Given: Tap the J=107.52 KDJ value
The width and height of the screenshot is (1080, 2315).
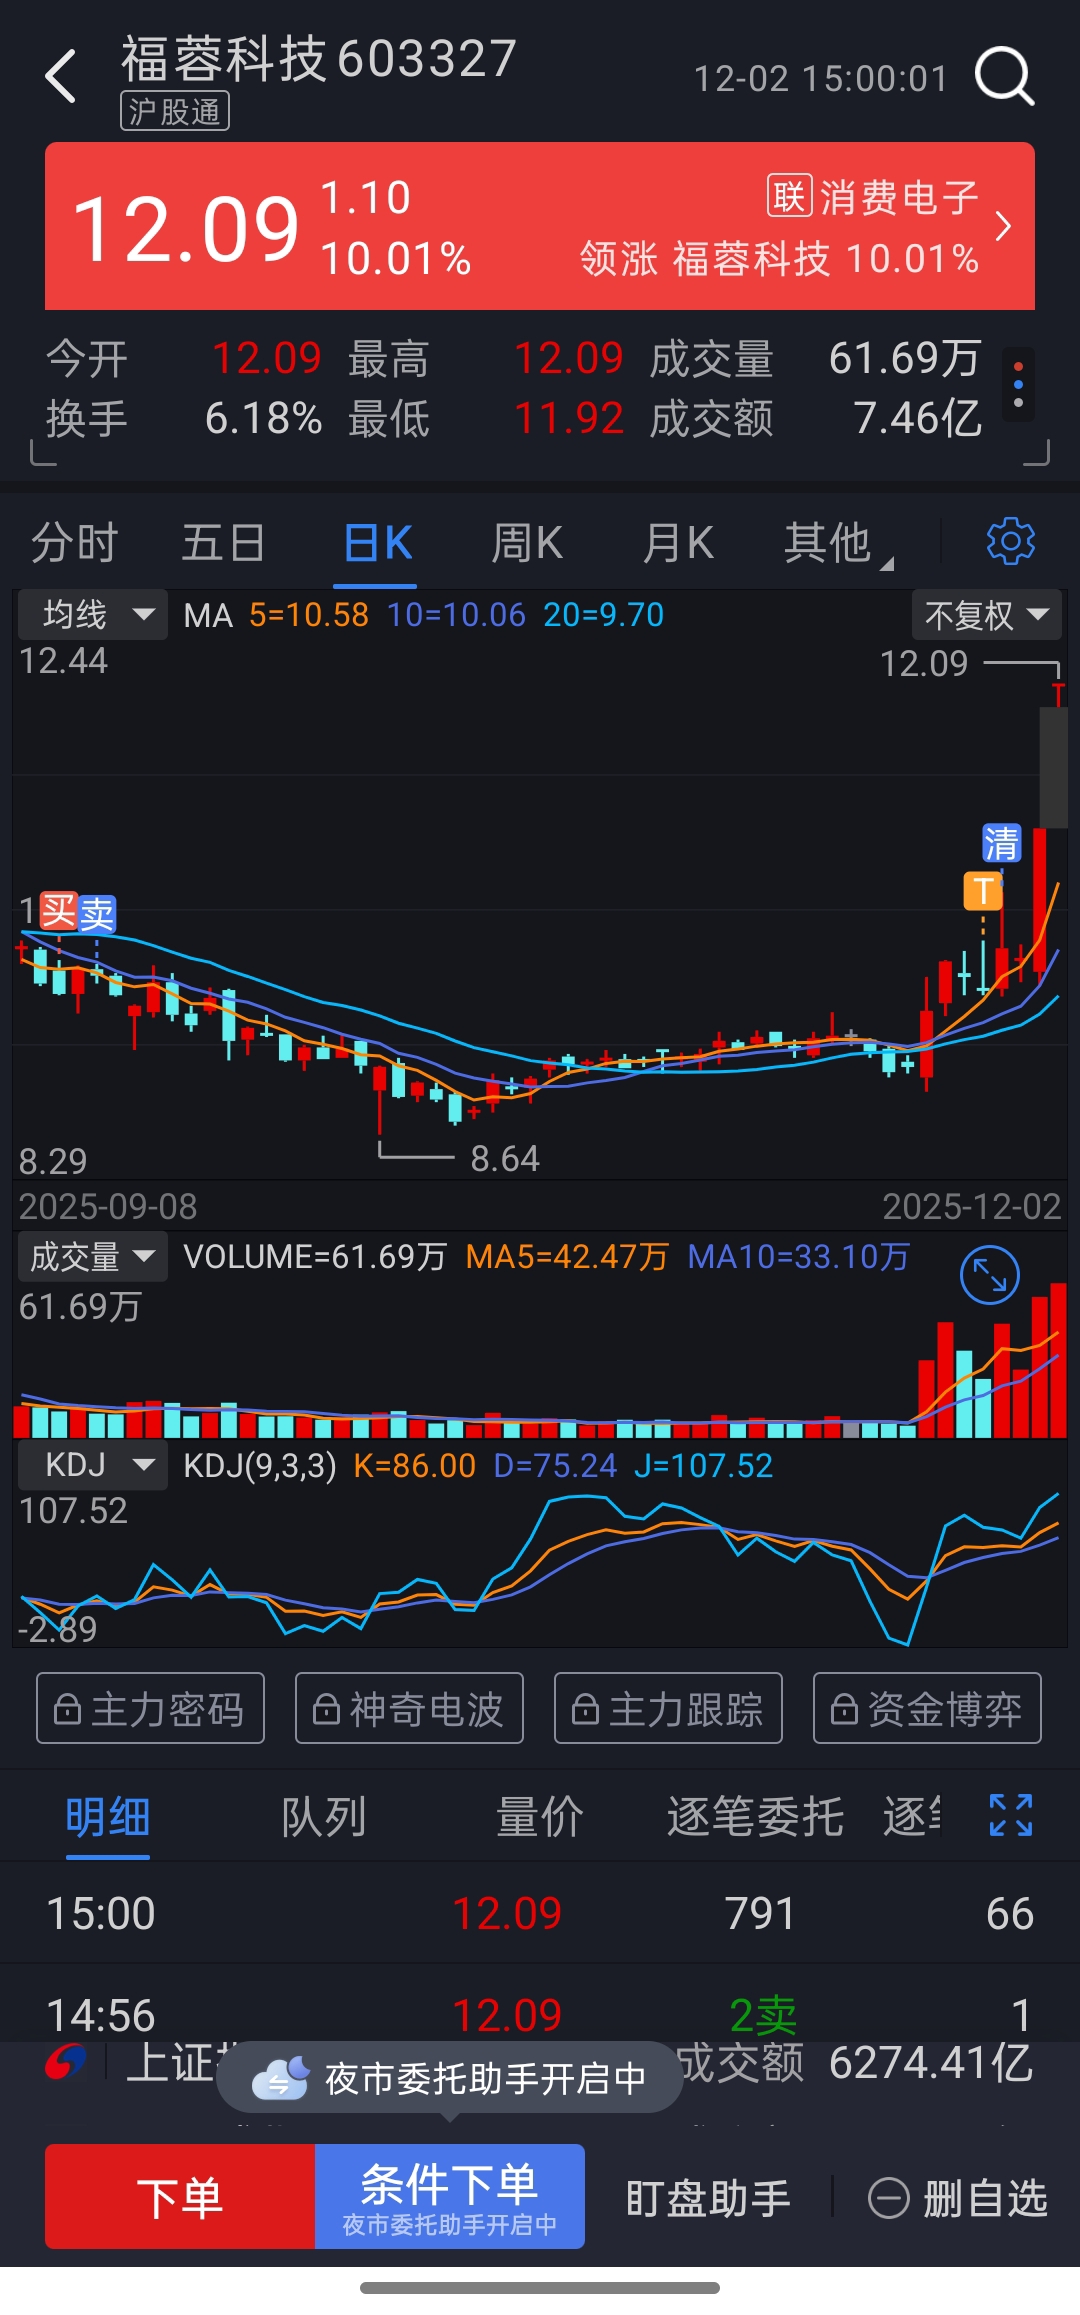Looking at the screenshot, I should pos(704,1466).
